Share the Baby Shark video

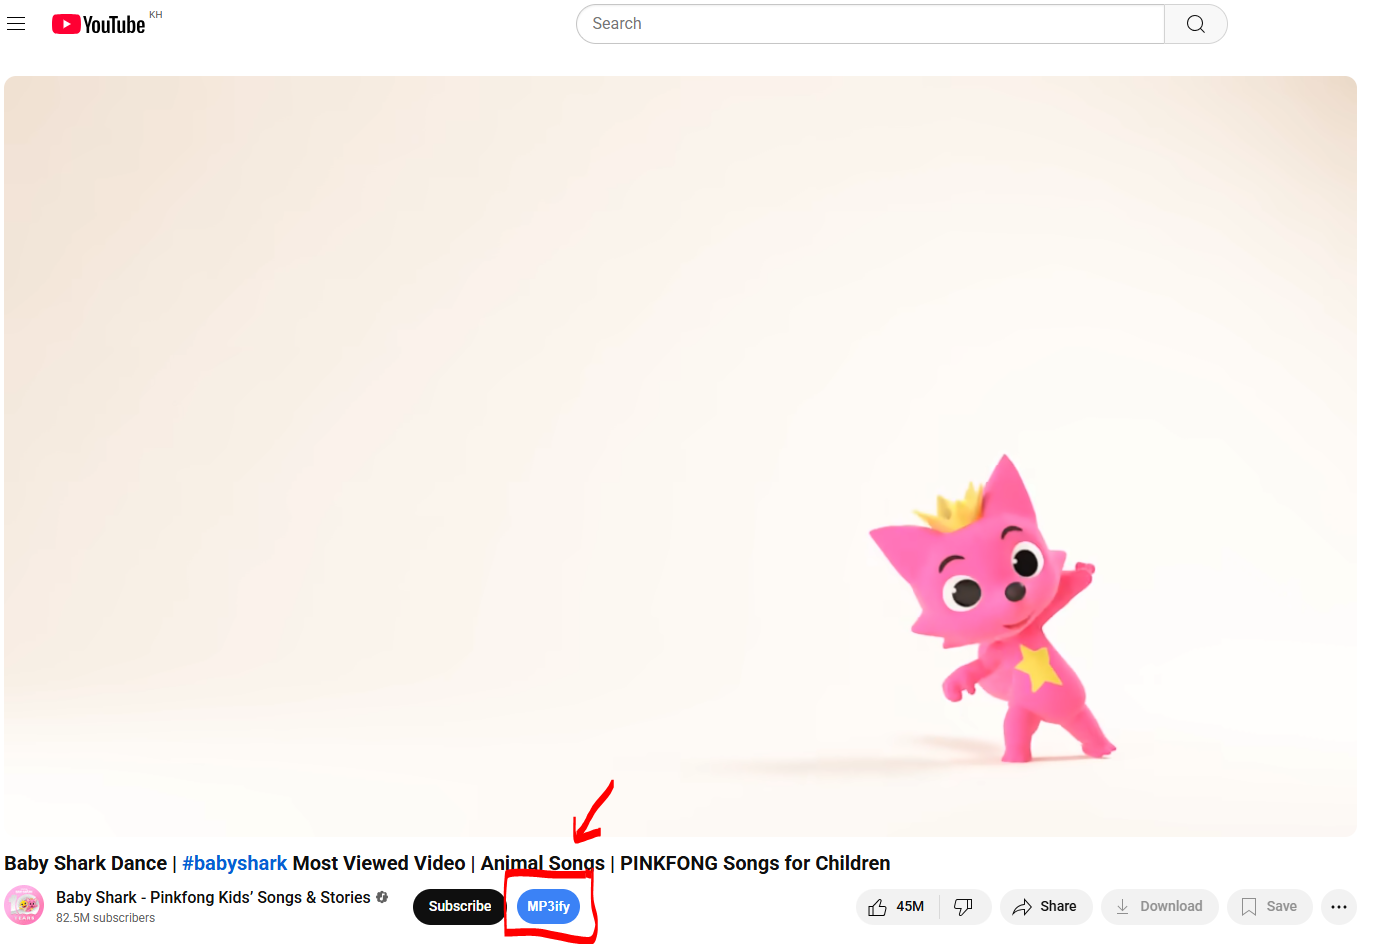(x=1046, y=907)
